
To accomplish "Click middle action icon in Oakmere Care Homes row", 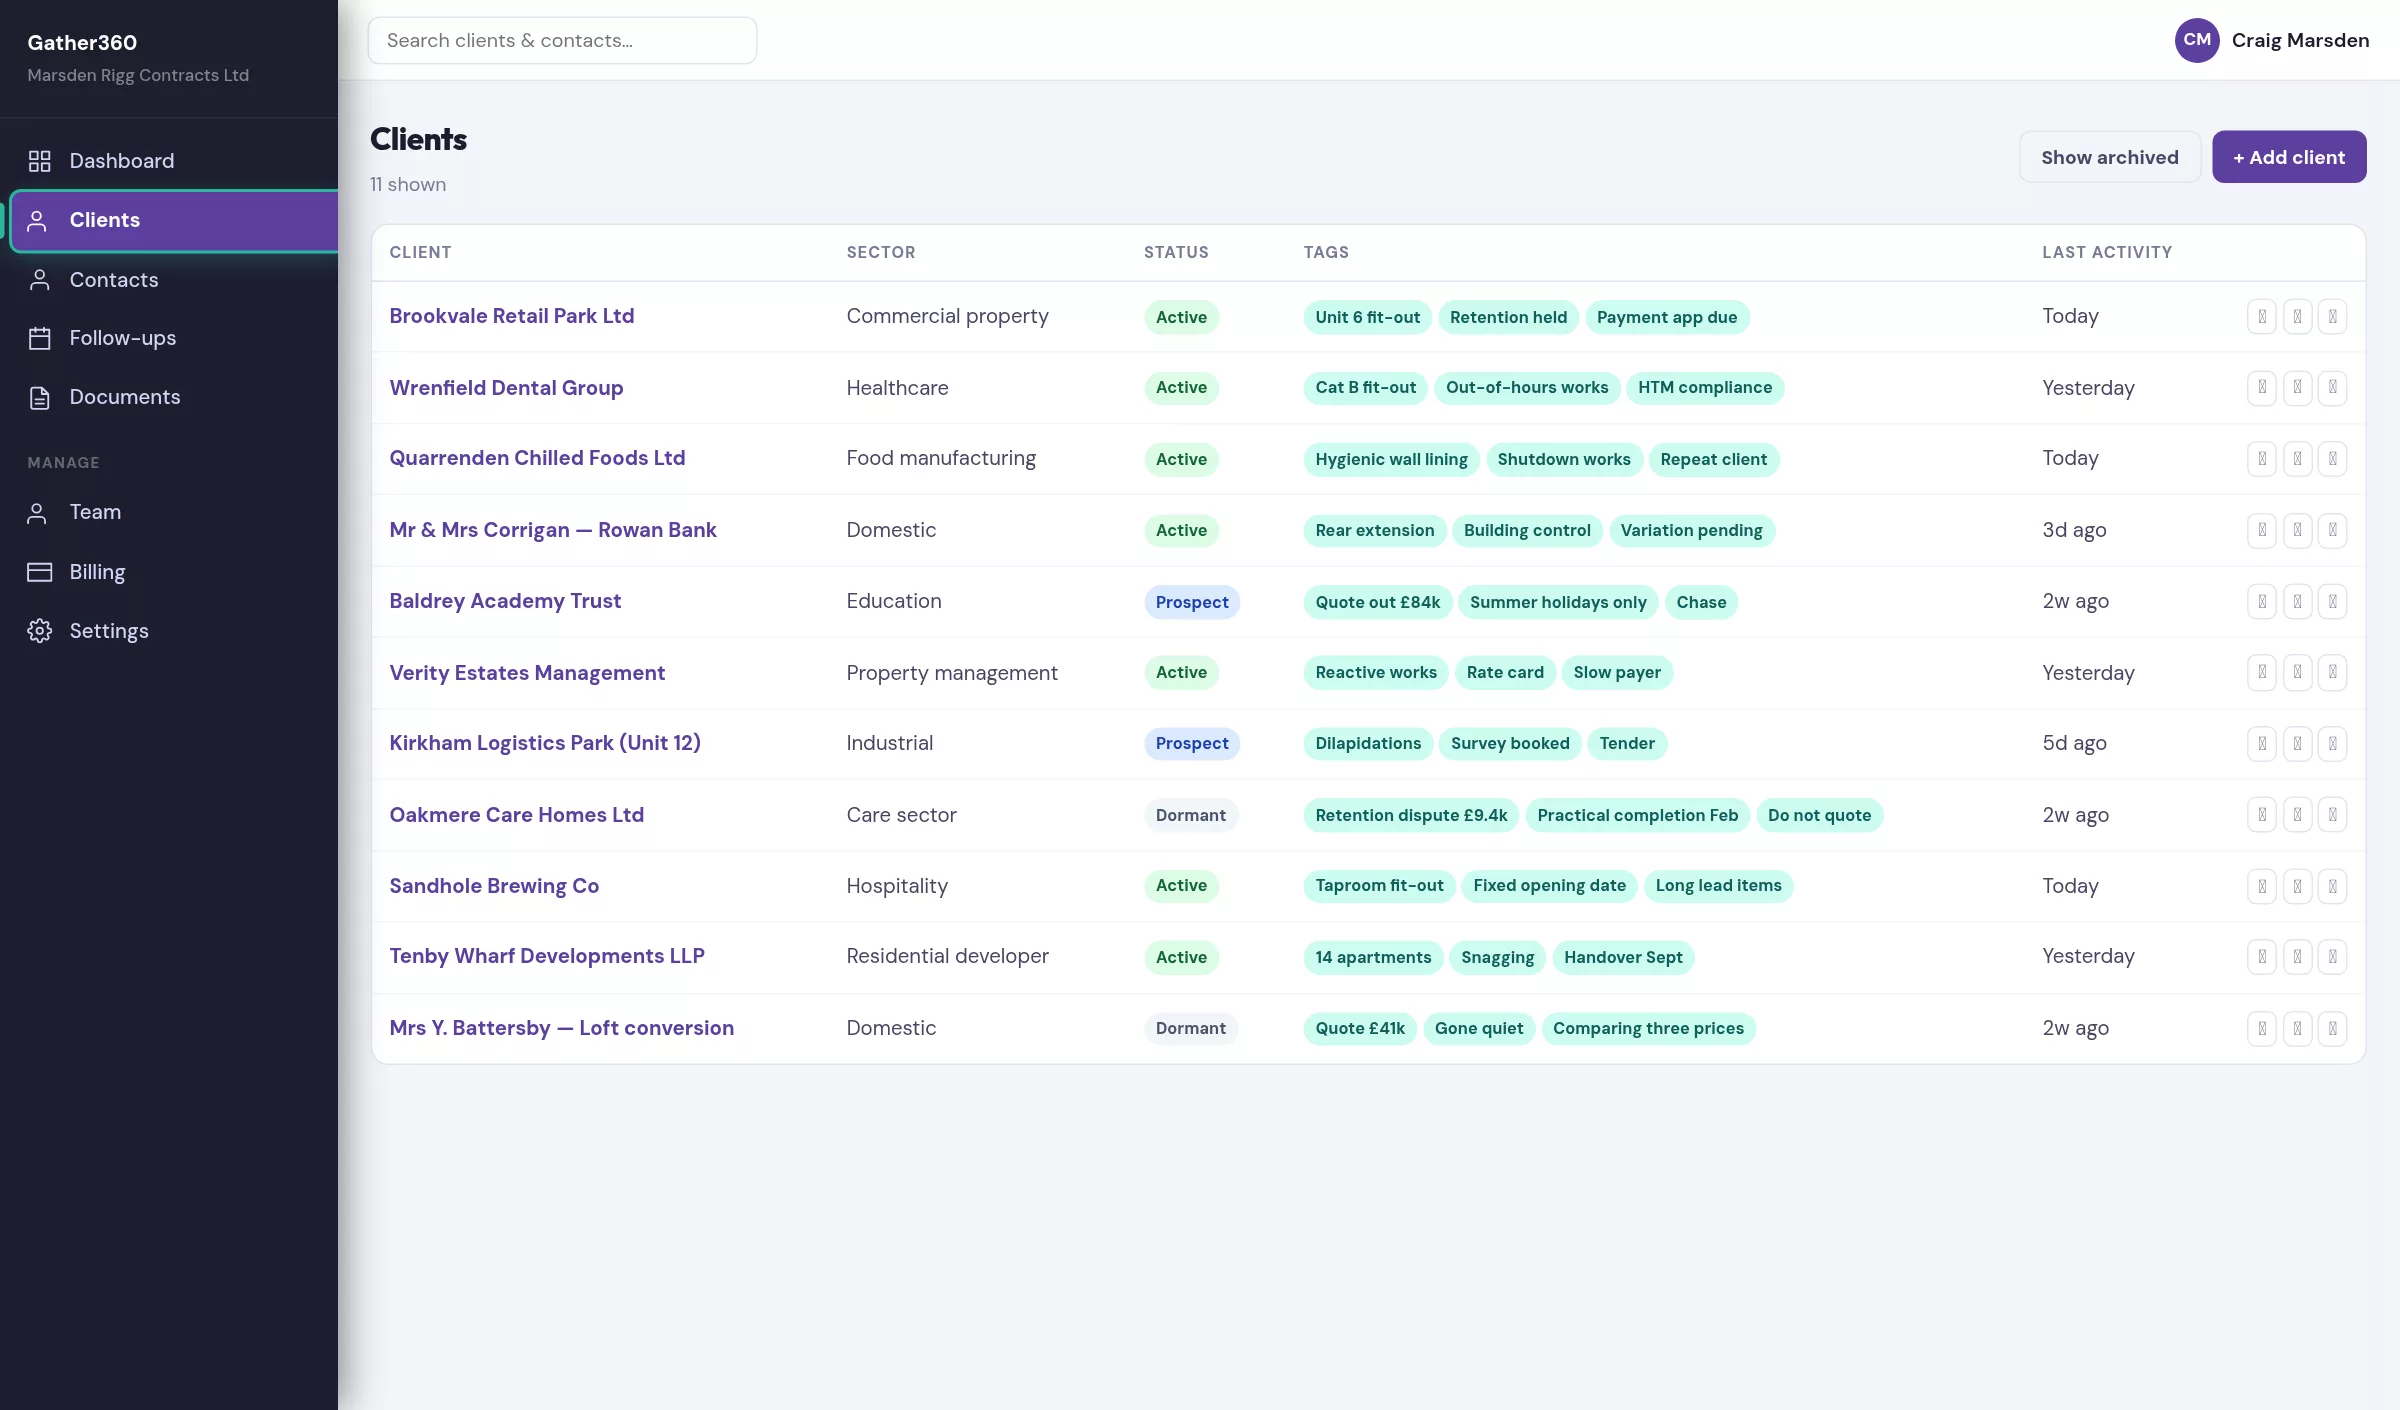I will [x=2297, y=815].
